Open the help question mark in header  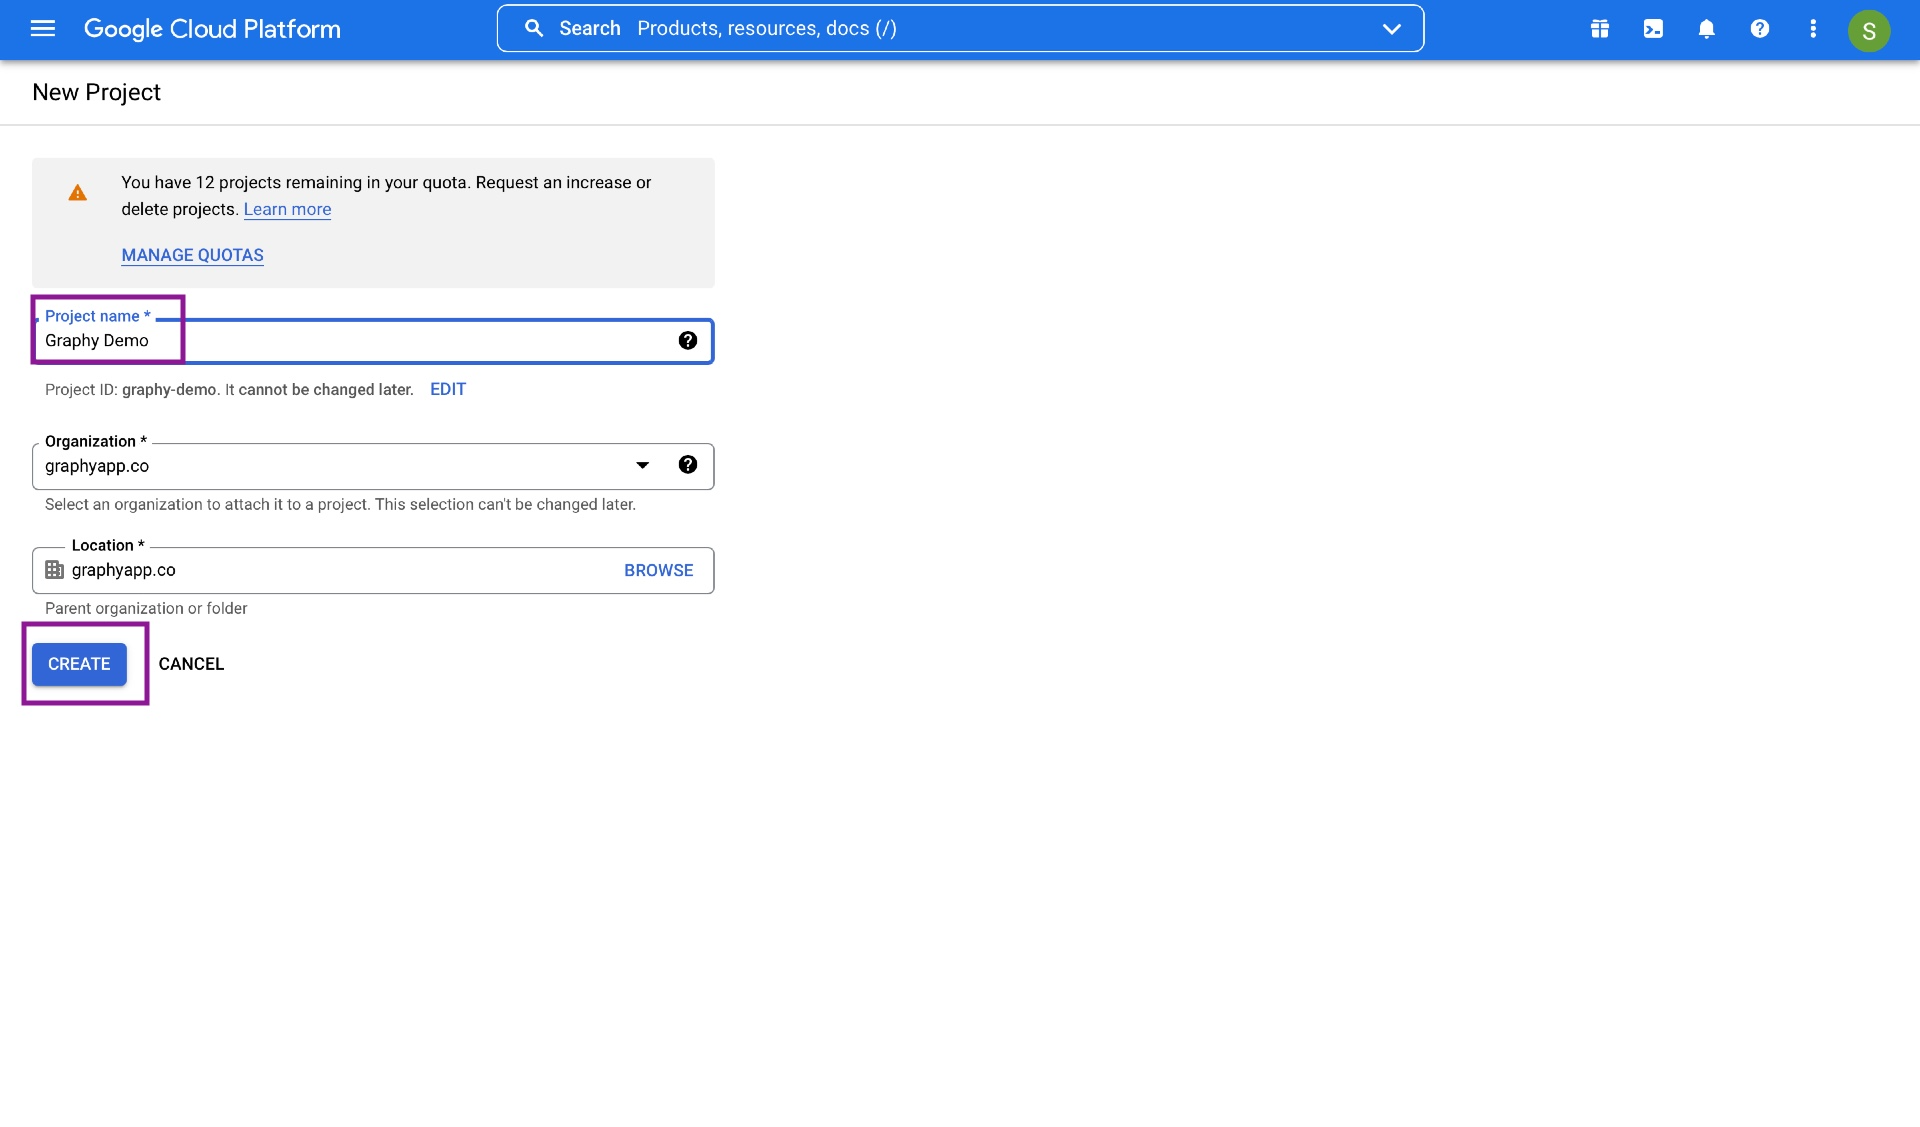1759,29
